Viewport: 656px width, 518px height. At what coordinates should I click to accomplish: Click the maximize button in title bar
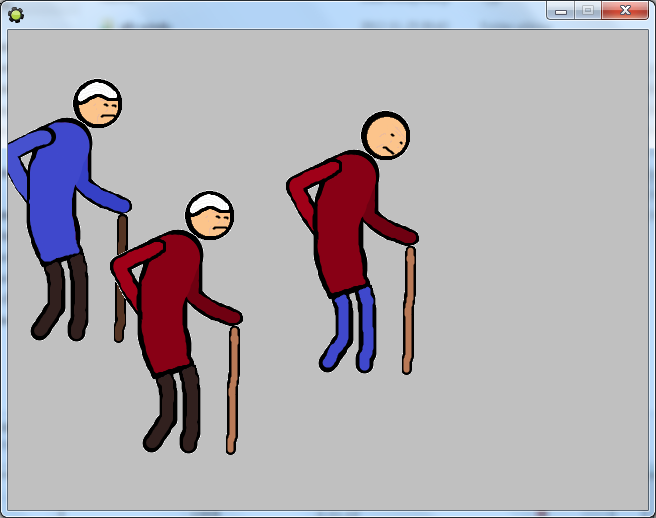pos(589,10)
